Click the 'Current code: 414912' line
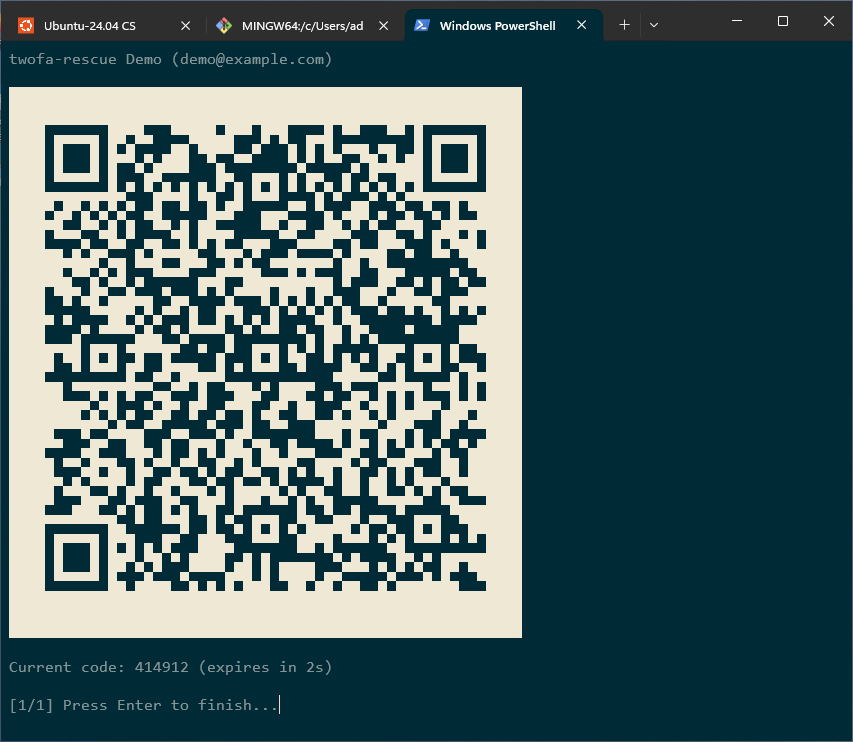This screenshot has width=853, height=742. click(x=170, y=667)
